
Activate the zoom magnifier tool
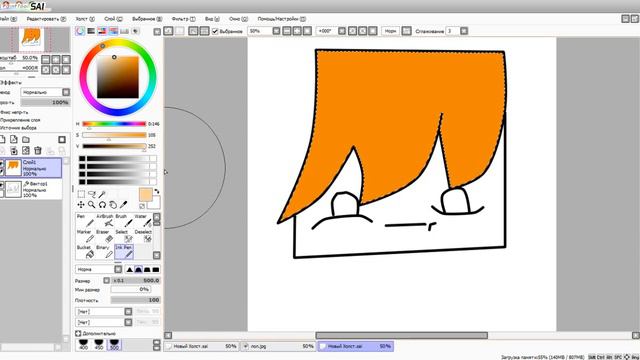(92, 204)
